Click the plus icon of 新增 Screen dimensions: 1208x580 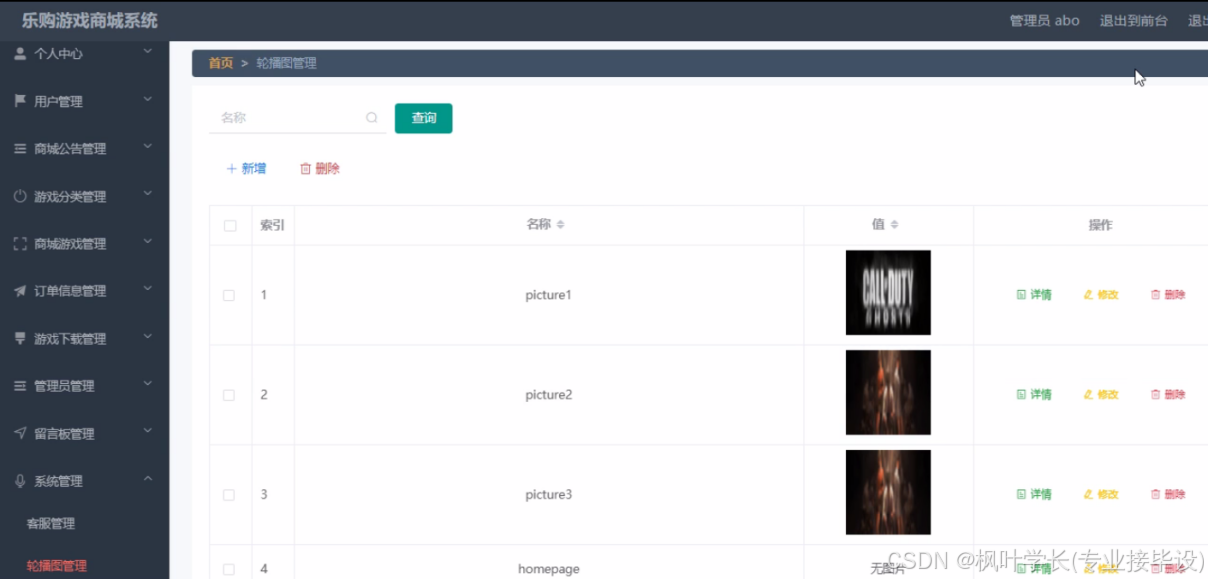coord(232,169)
